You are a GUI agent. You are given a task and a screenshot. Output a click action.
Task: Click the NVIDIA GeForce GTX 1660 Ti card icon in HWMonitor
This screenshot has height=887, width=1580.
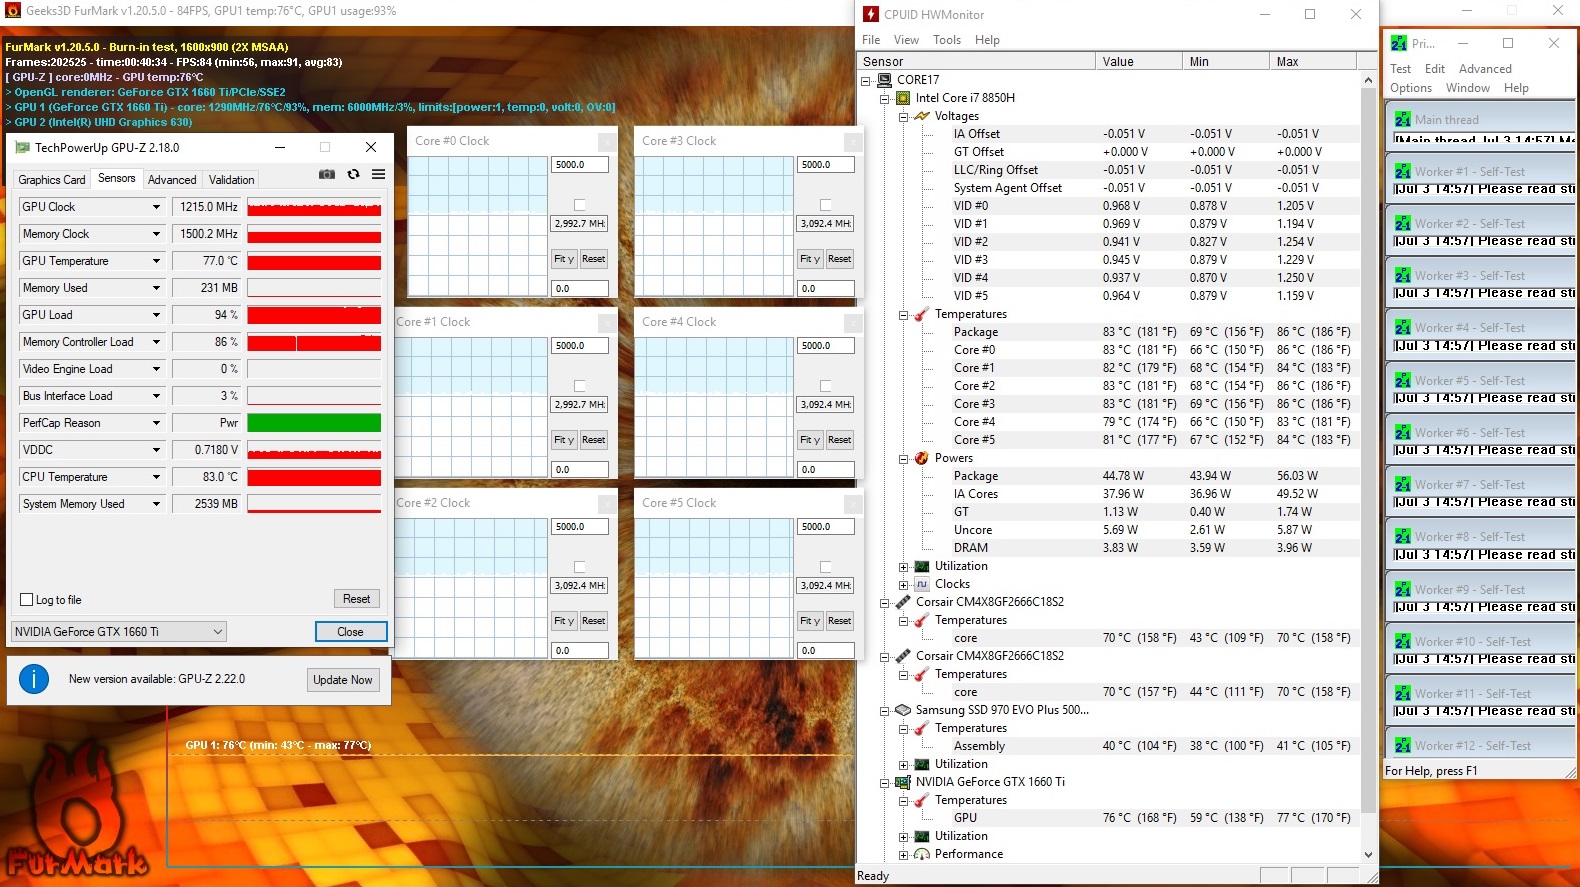(x=903, y=782)
